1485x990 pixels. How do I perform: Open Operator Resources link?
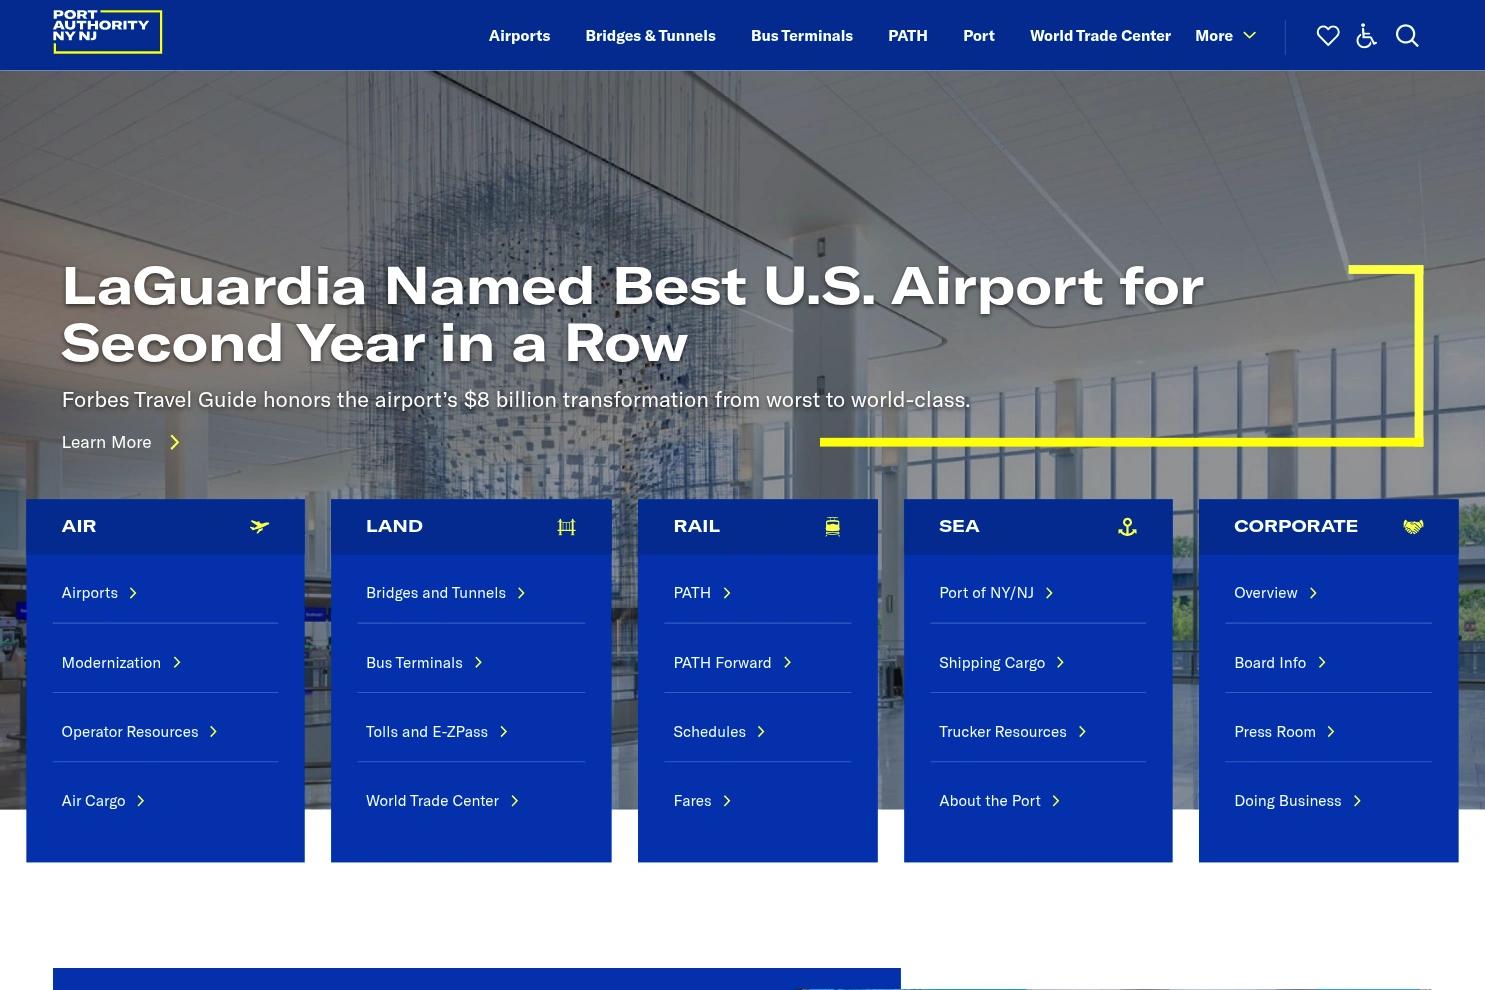tap(130, 732)
